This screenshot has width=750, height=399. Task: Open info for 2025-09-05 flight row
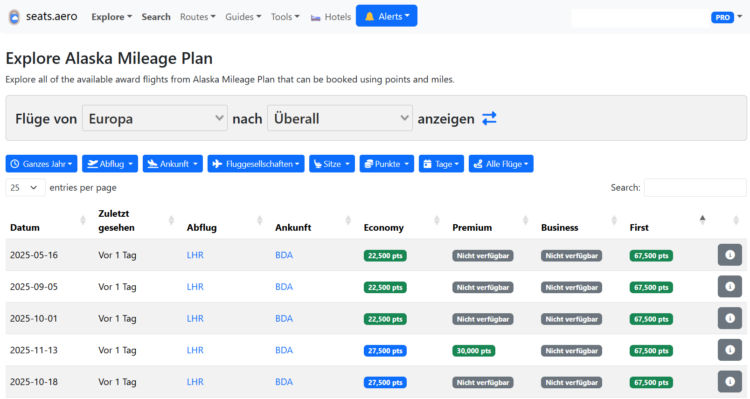click(x=729, y=287)
